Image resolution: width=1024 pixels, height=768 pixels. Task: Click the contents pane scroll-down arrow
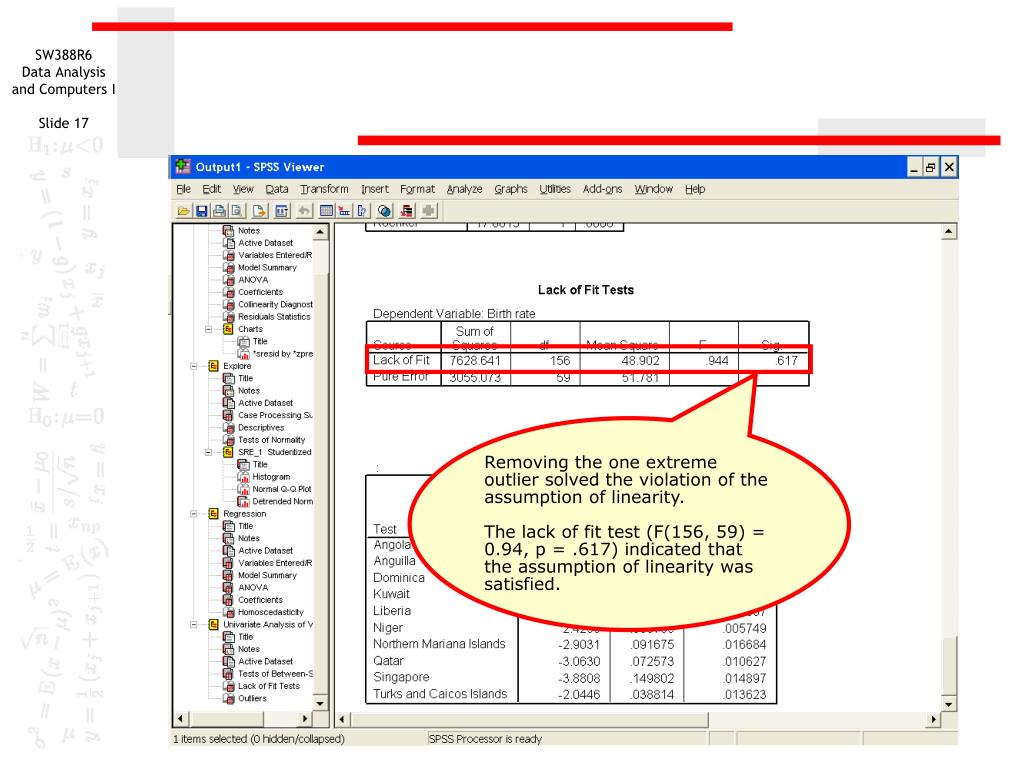coord(949,704)
